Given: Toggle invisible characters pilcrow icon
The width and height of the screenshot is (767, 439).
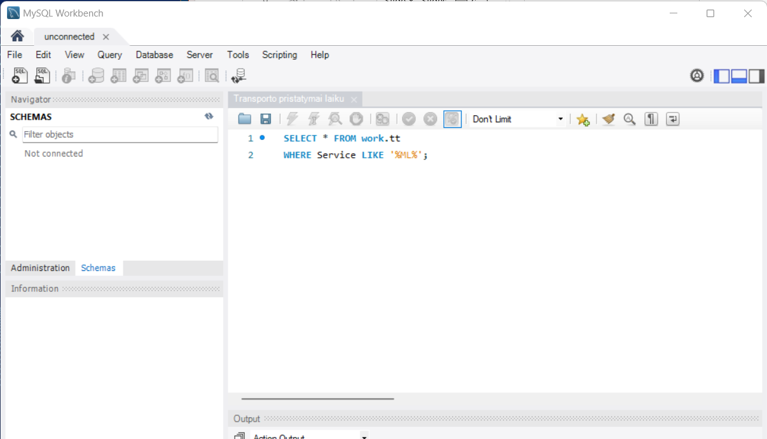Looking at the screenshot, I should click(x=651, y=119).
